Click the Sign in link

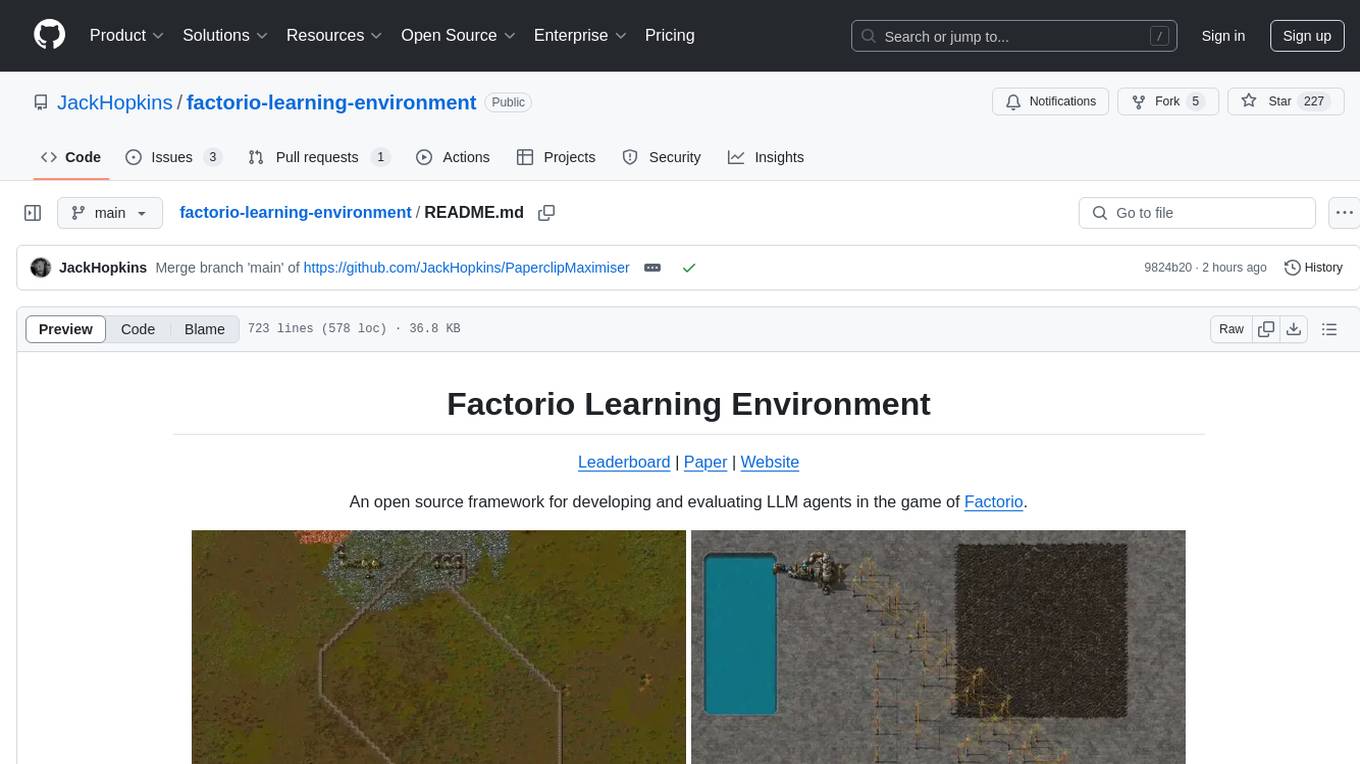pyautogui.click(x=1223, y=36)
